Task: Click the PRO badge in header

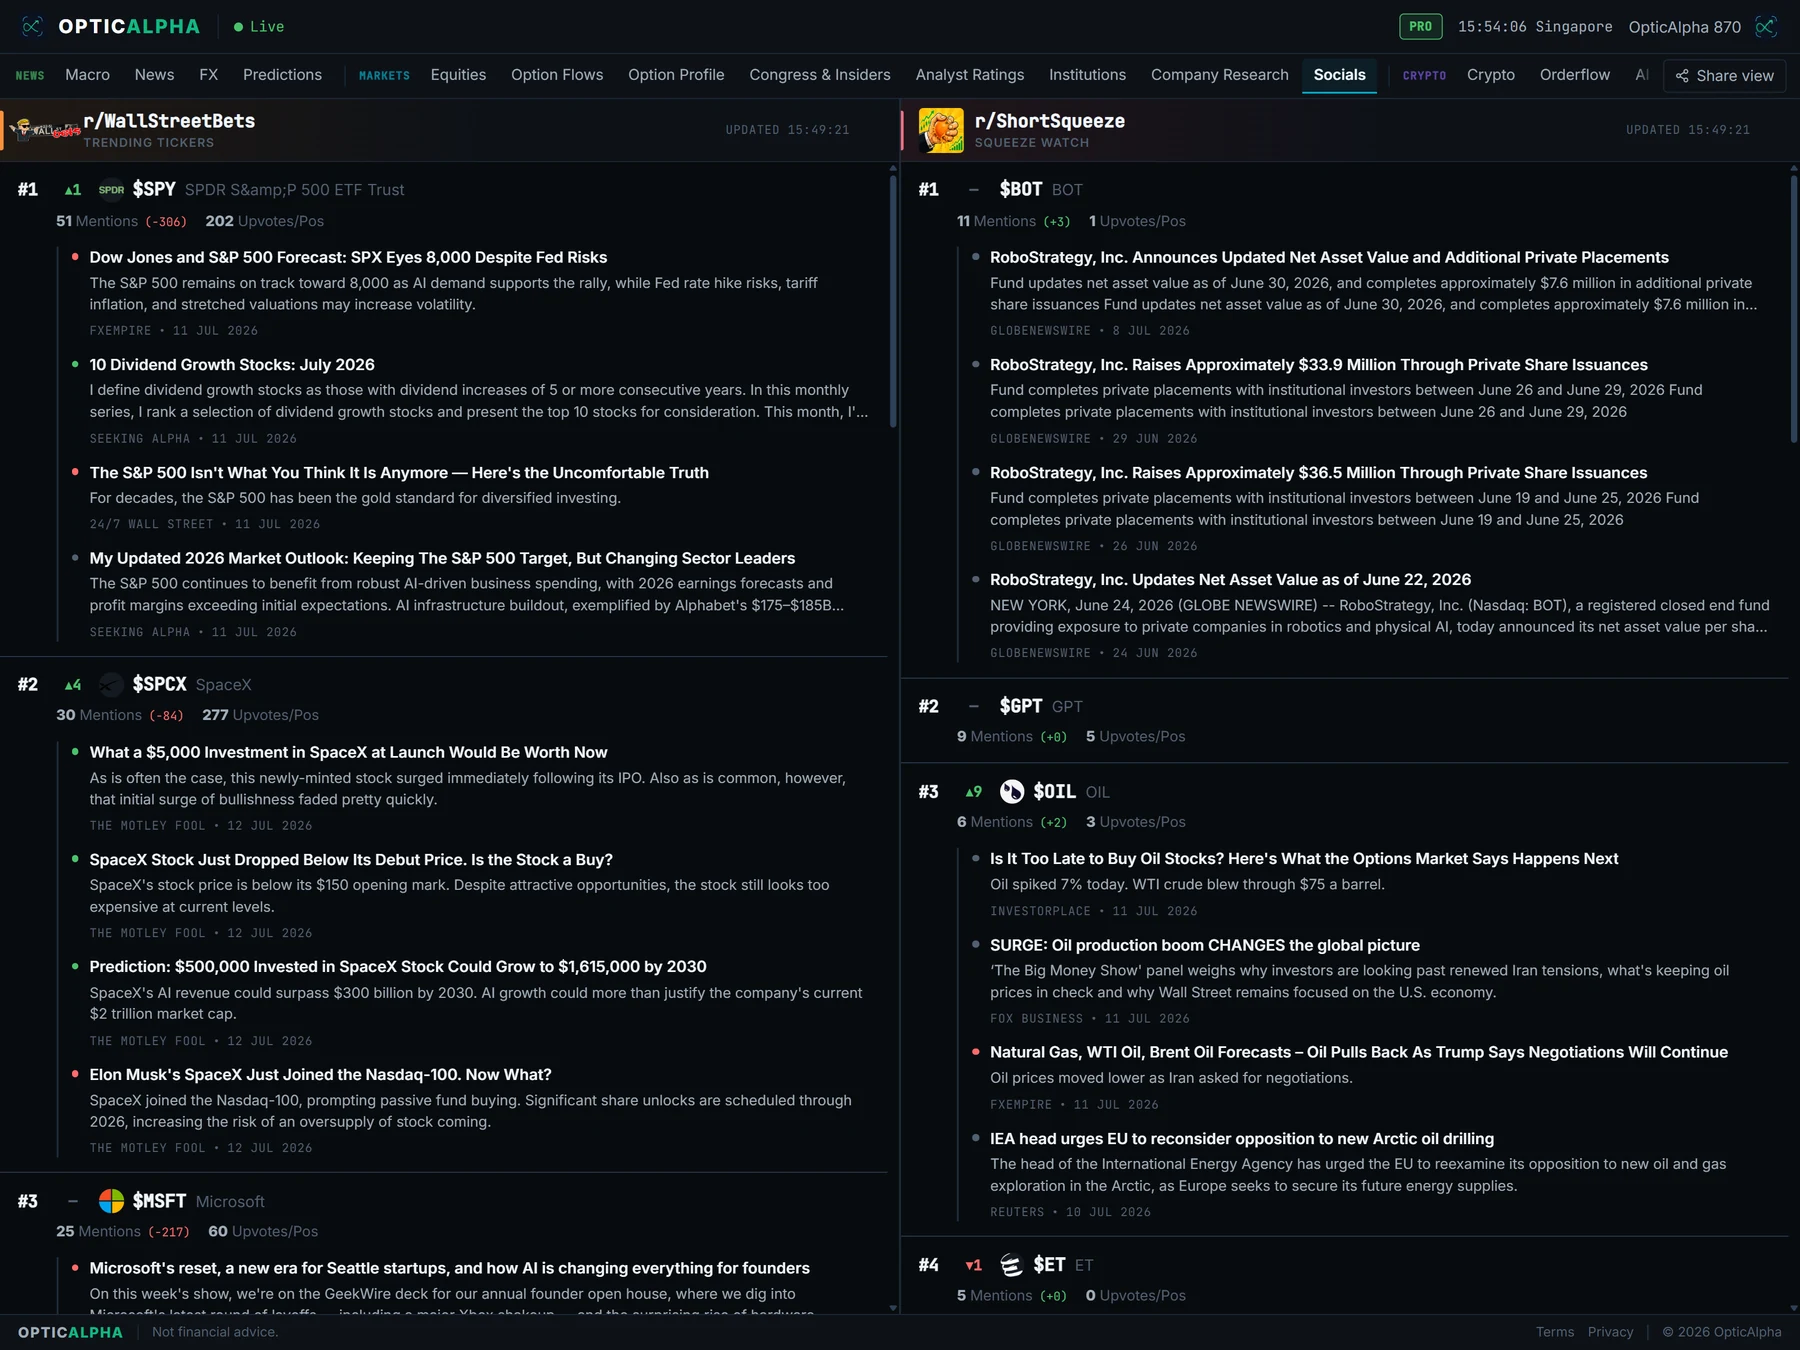Action: coord(1420,26)
